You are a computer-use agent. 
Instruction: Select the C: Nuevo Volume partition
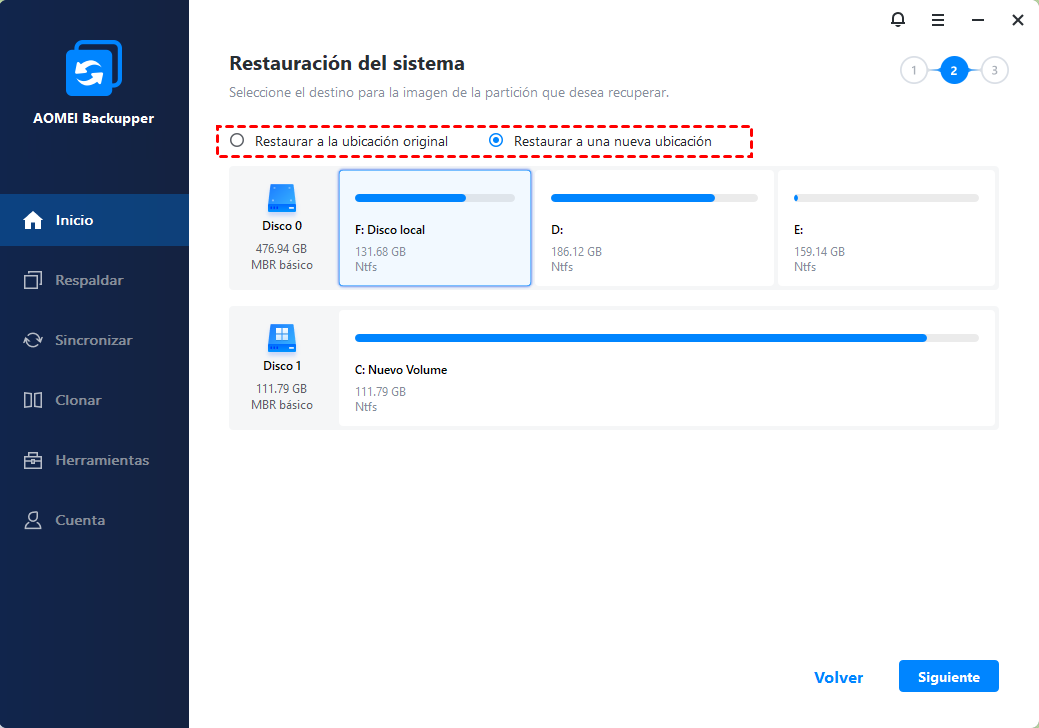[x=667, y=368]
